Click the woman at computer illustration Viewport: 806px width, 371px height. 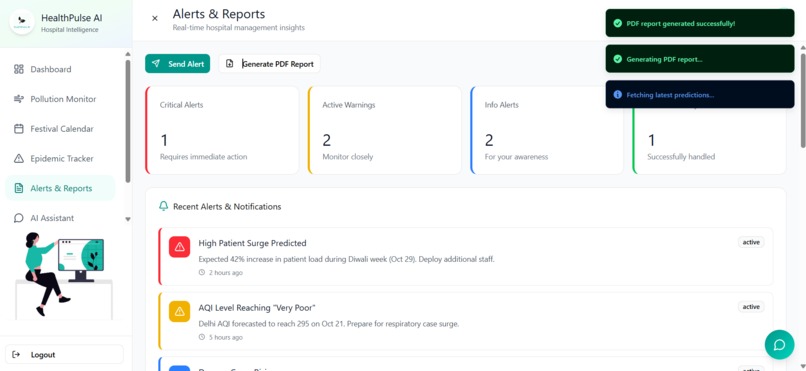coord(64,275)
